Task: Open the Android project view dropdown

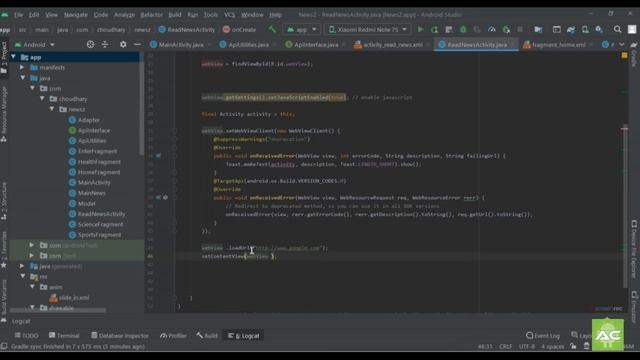Action: point(34,44)
